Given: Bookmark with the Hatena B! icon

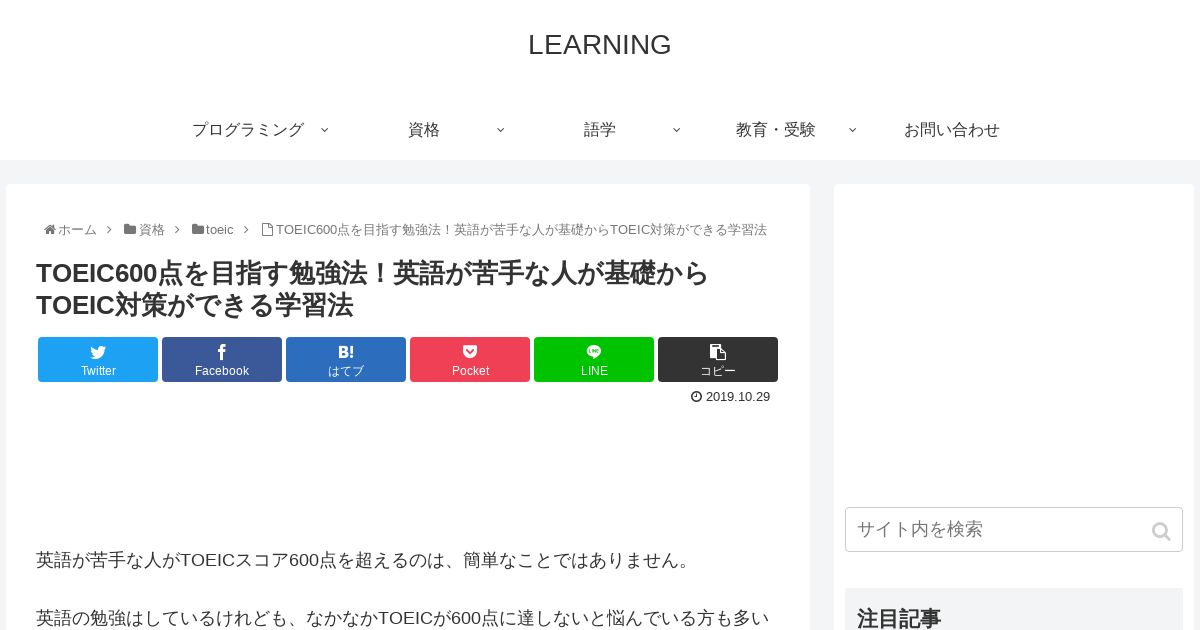Looking at the screenshot, I should coord(346,352).
